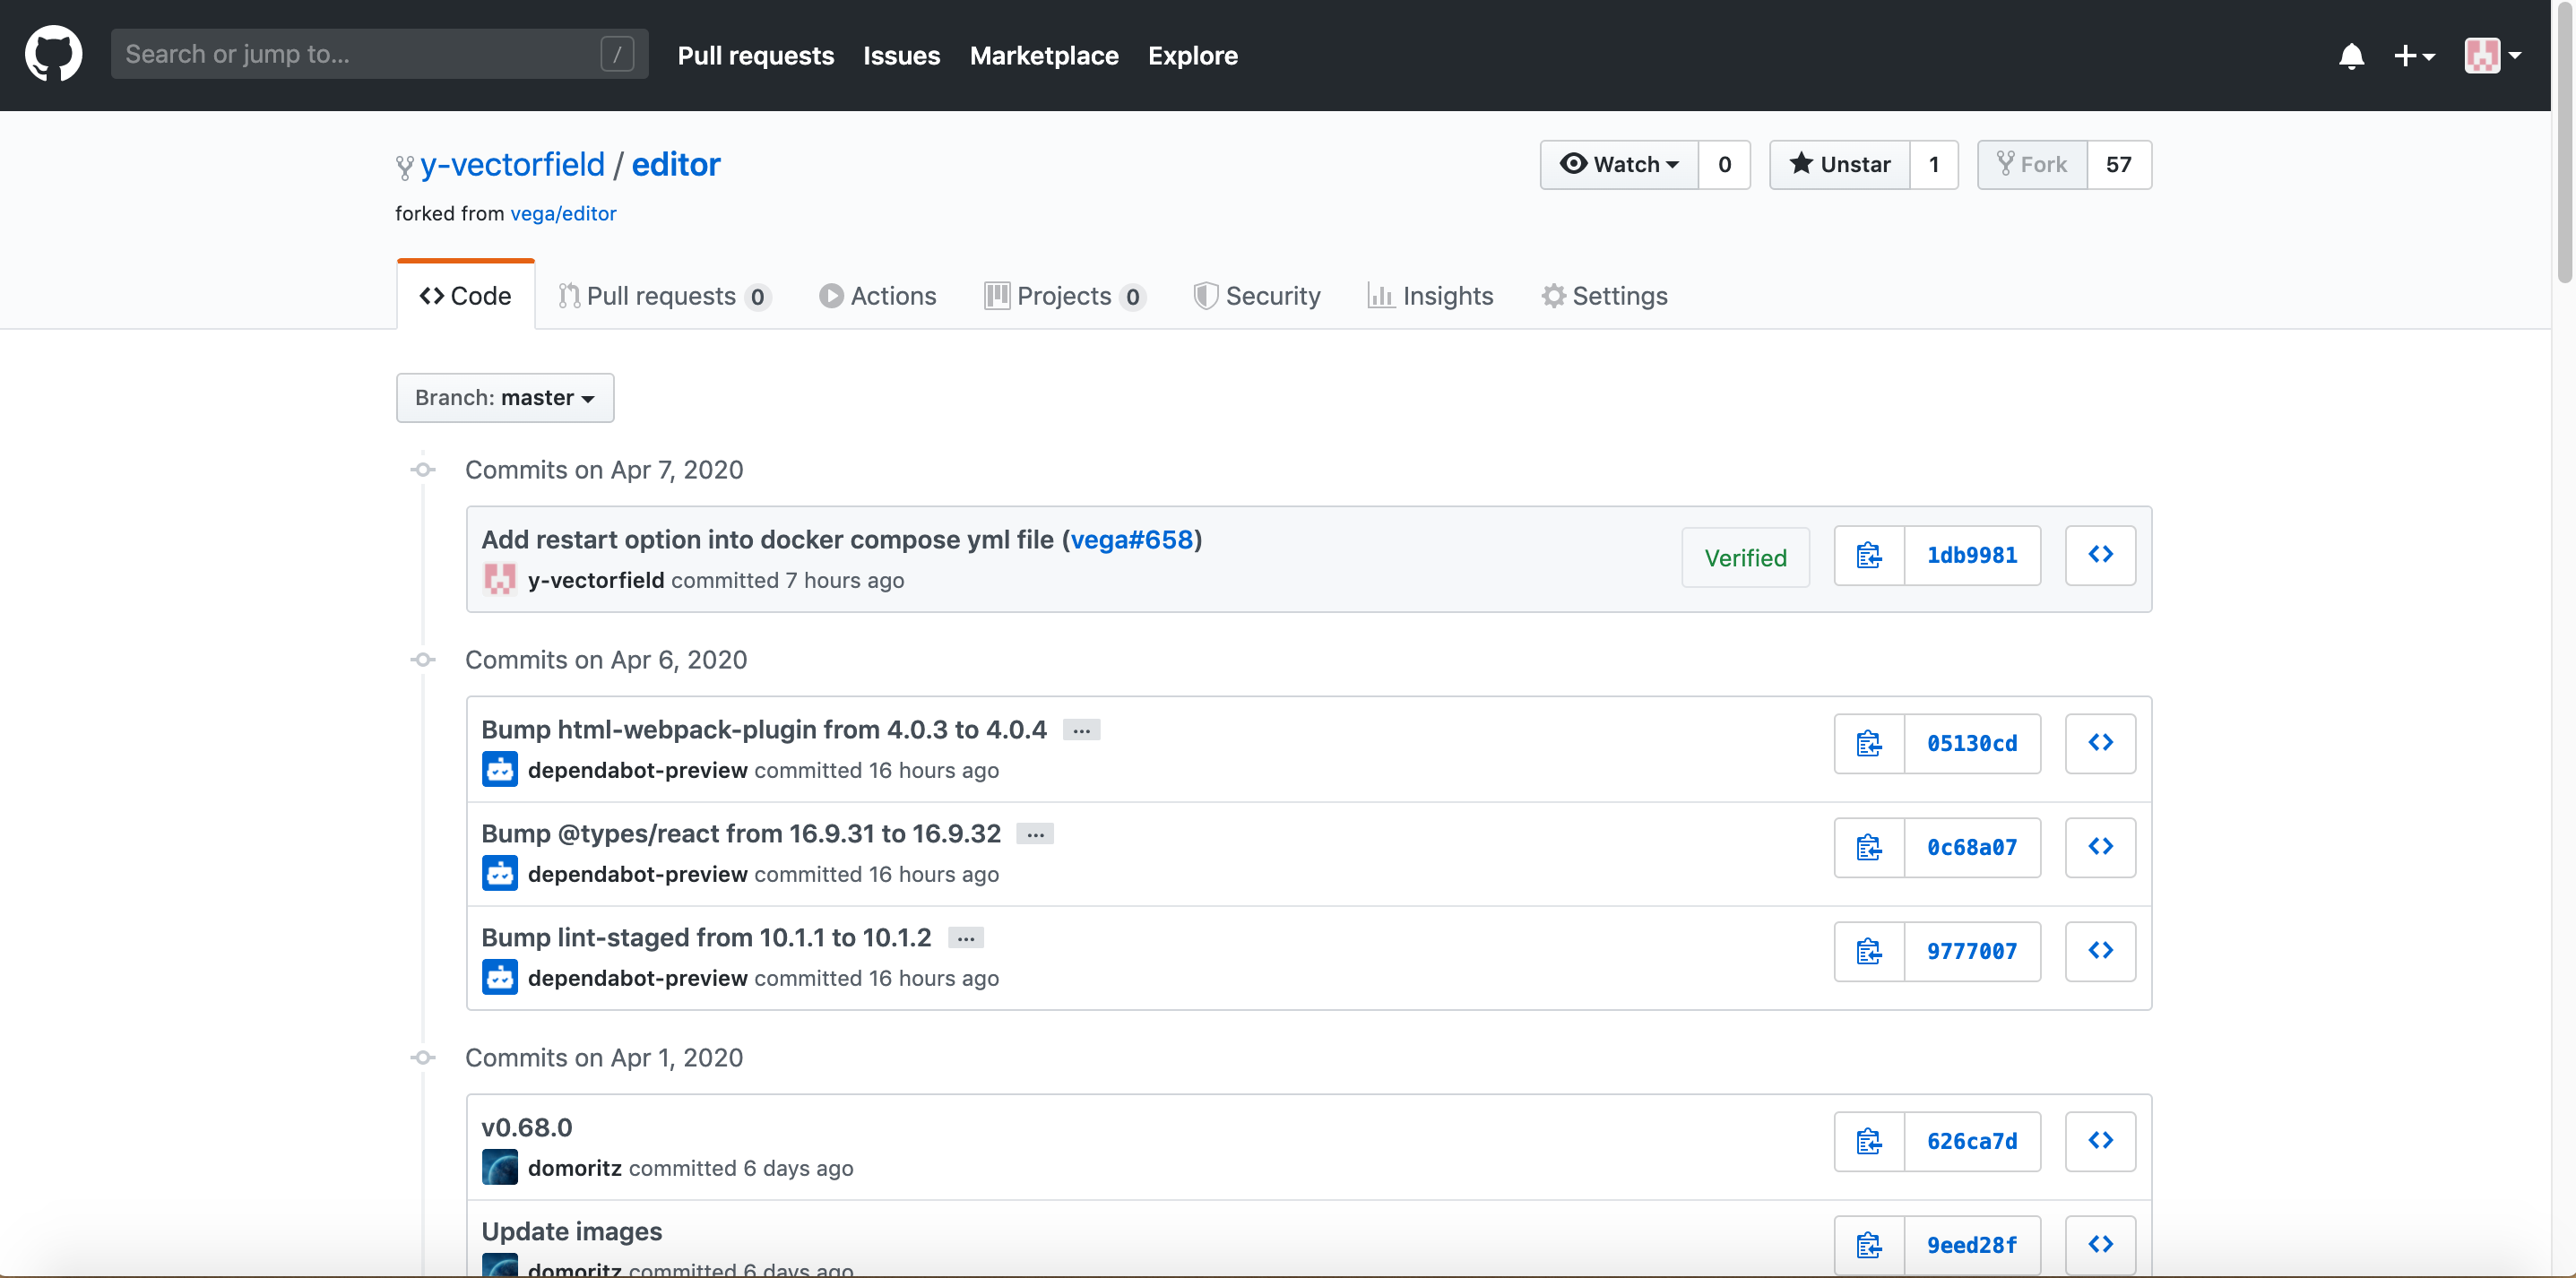The image size is (2576, 1278).
Task: Switch to the Insights tab
Action: [x=1431, y=296]
